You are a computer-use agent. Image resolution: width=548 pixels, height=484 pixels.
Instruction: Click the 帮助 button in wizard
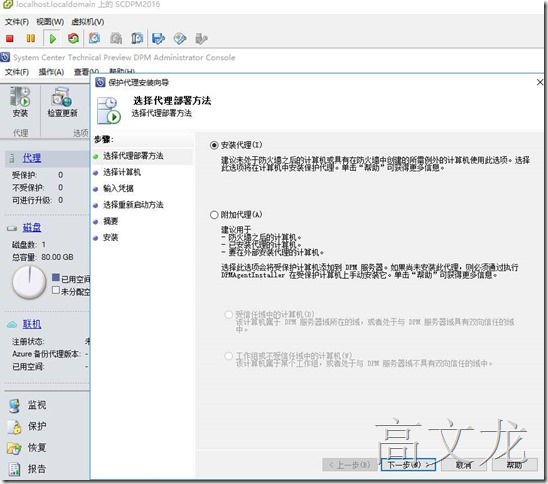point(514,465)
